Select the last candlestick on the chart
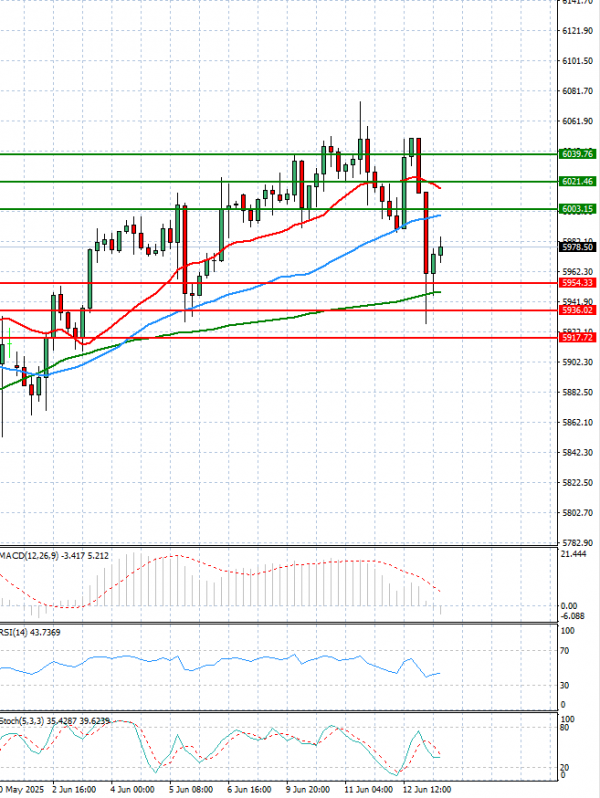This screenshot has width=600, height=798. coord(441,251)
